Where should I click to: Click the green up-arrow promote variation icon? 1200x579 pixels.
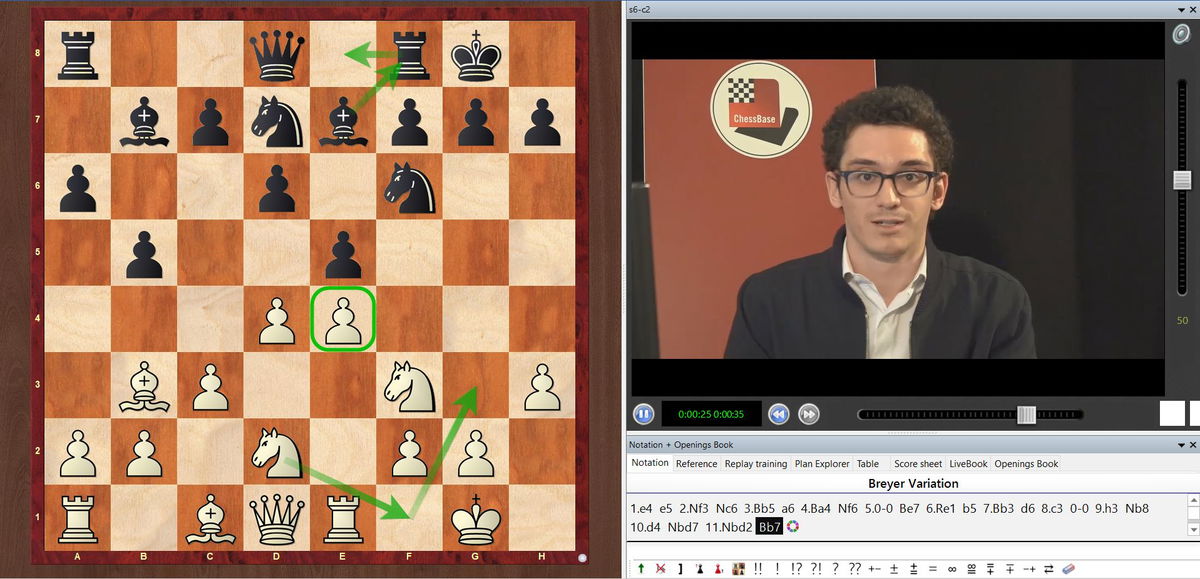click(640, 569)
